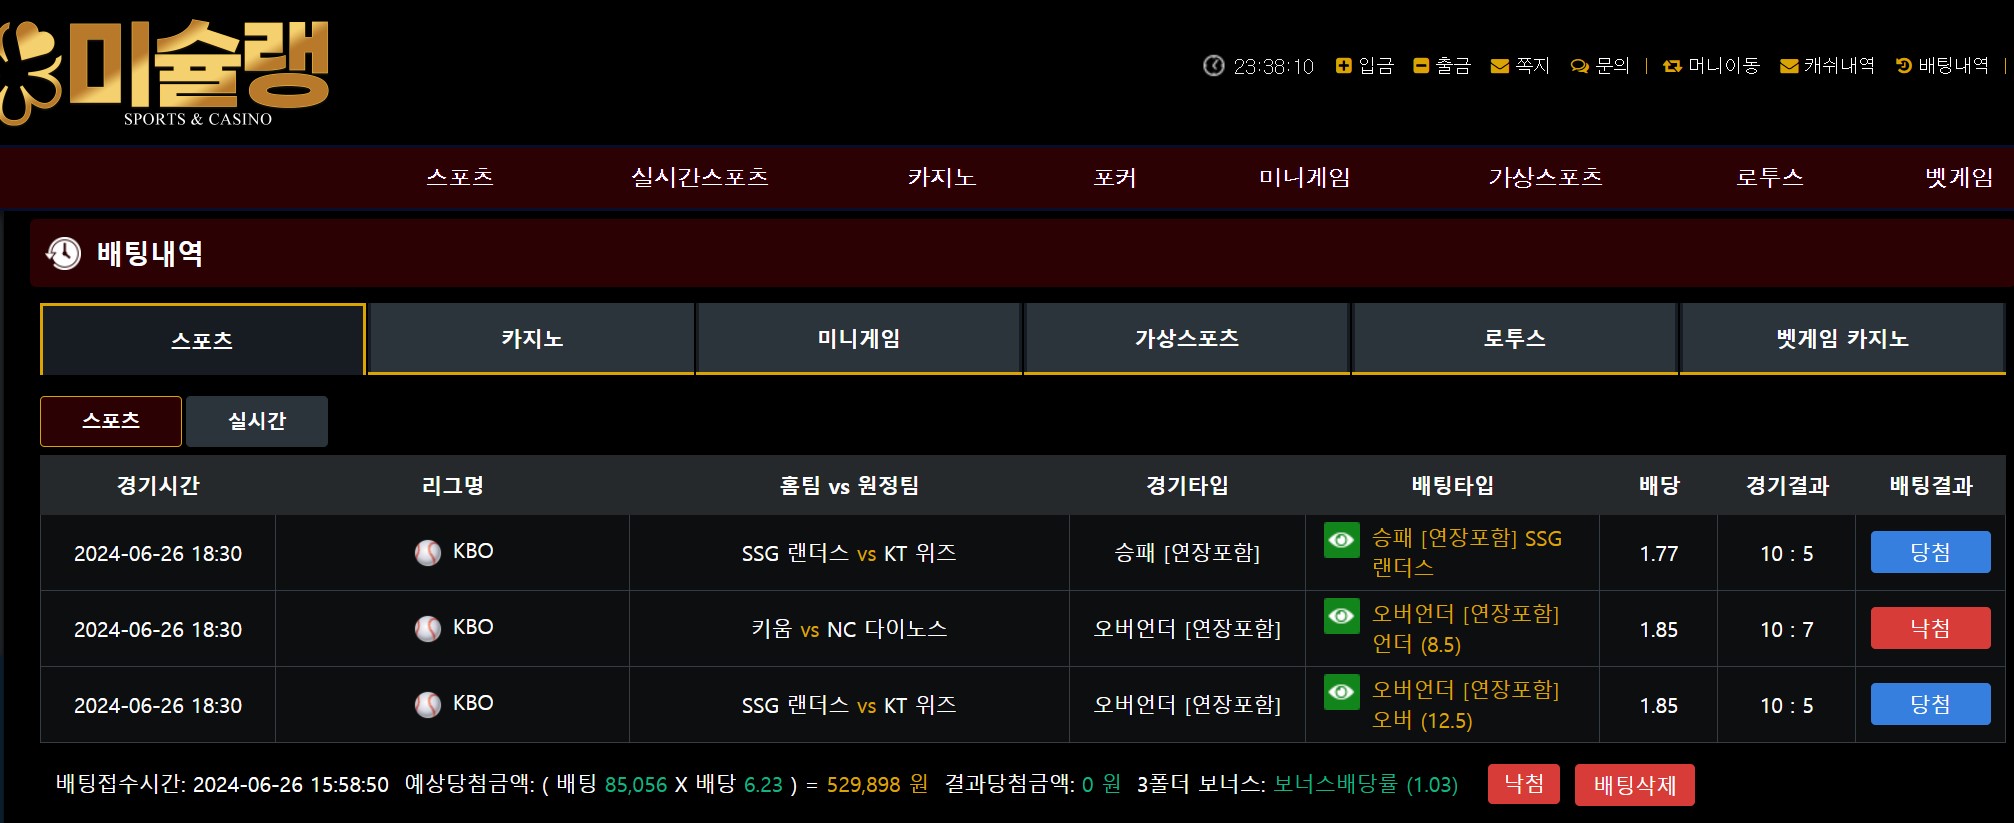This screenshot has height=823, width=2014.
Task: Click the 캐쉬내역 envelope icon
Action: pyautogui.click(x=1789, y=66)
